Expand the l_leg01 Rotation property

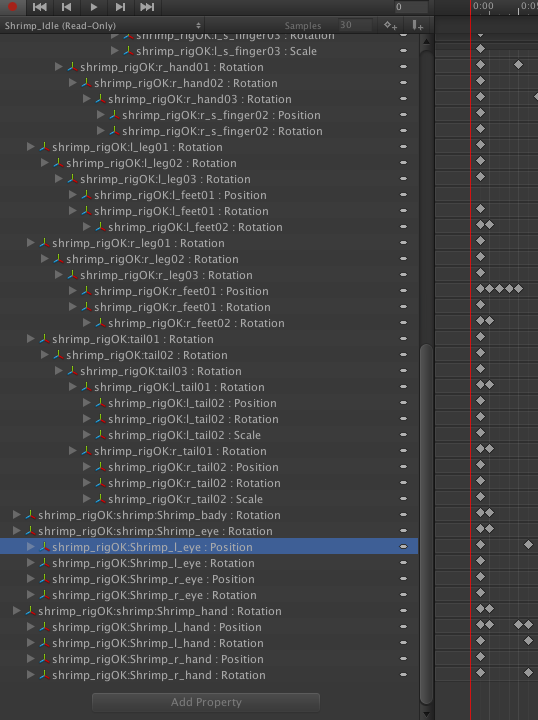tap(31, 146)
